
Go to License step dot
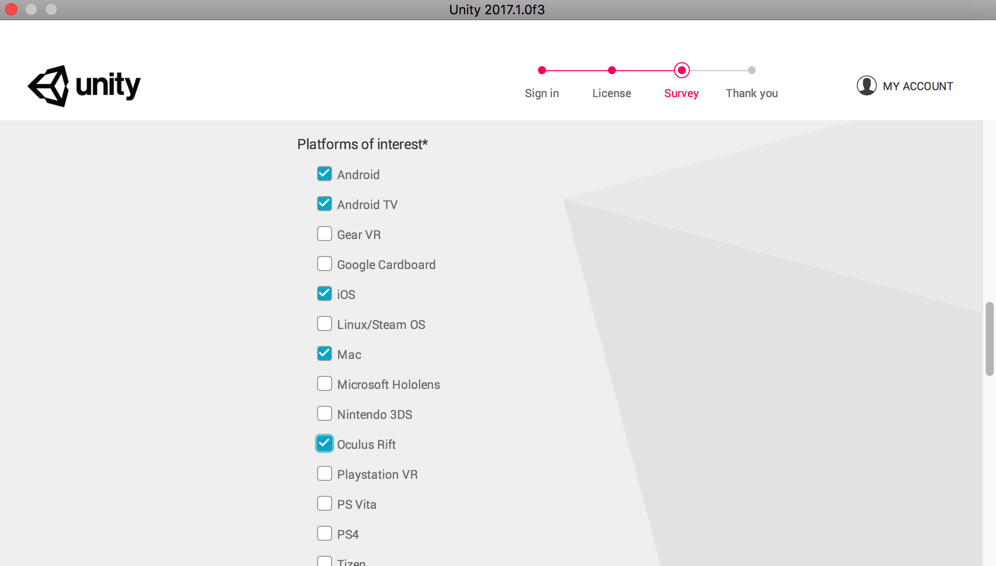click(x=612, y=71)
